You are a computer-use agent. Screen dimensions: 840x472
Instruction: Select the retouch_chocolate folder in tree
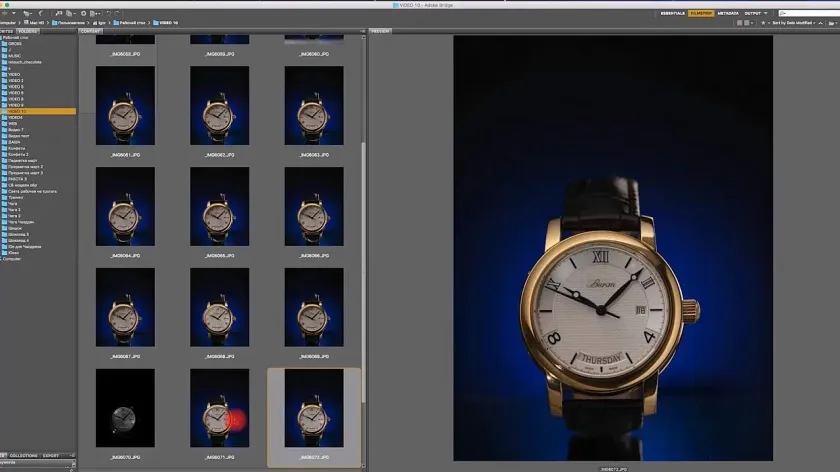pos(24,61)
